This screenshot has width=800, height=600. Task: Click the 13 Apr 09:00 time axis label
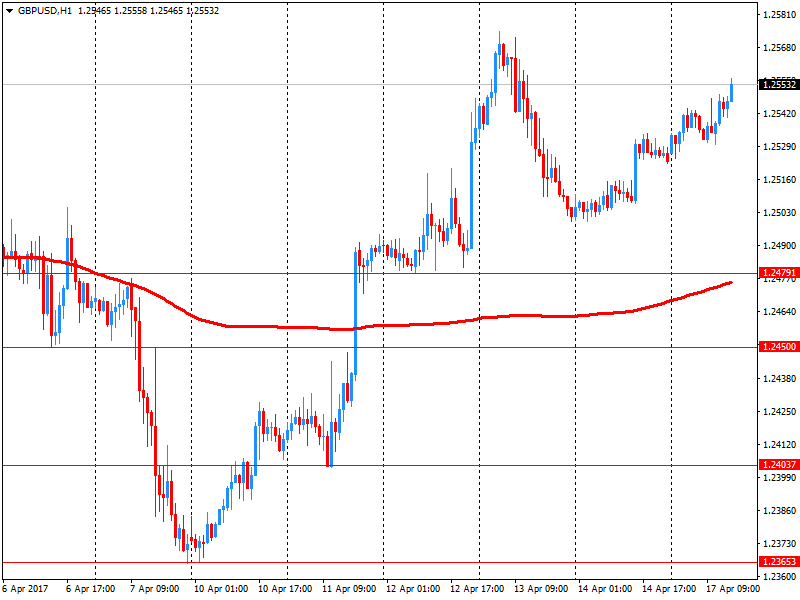(x=541, y=589)
